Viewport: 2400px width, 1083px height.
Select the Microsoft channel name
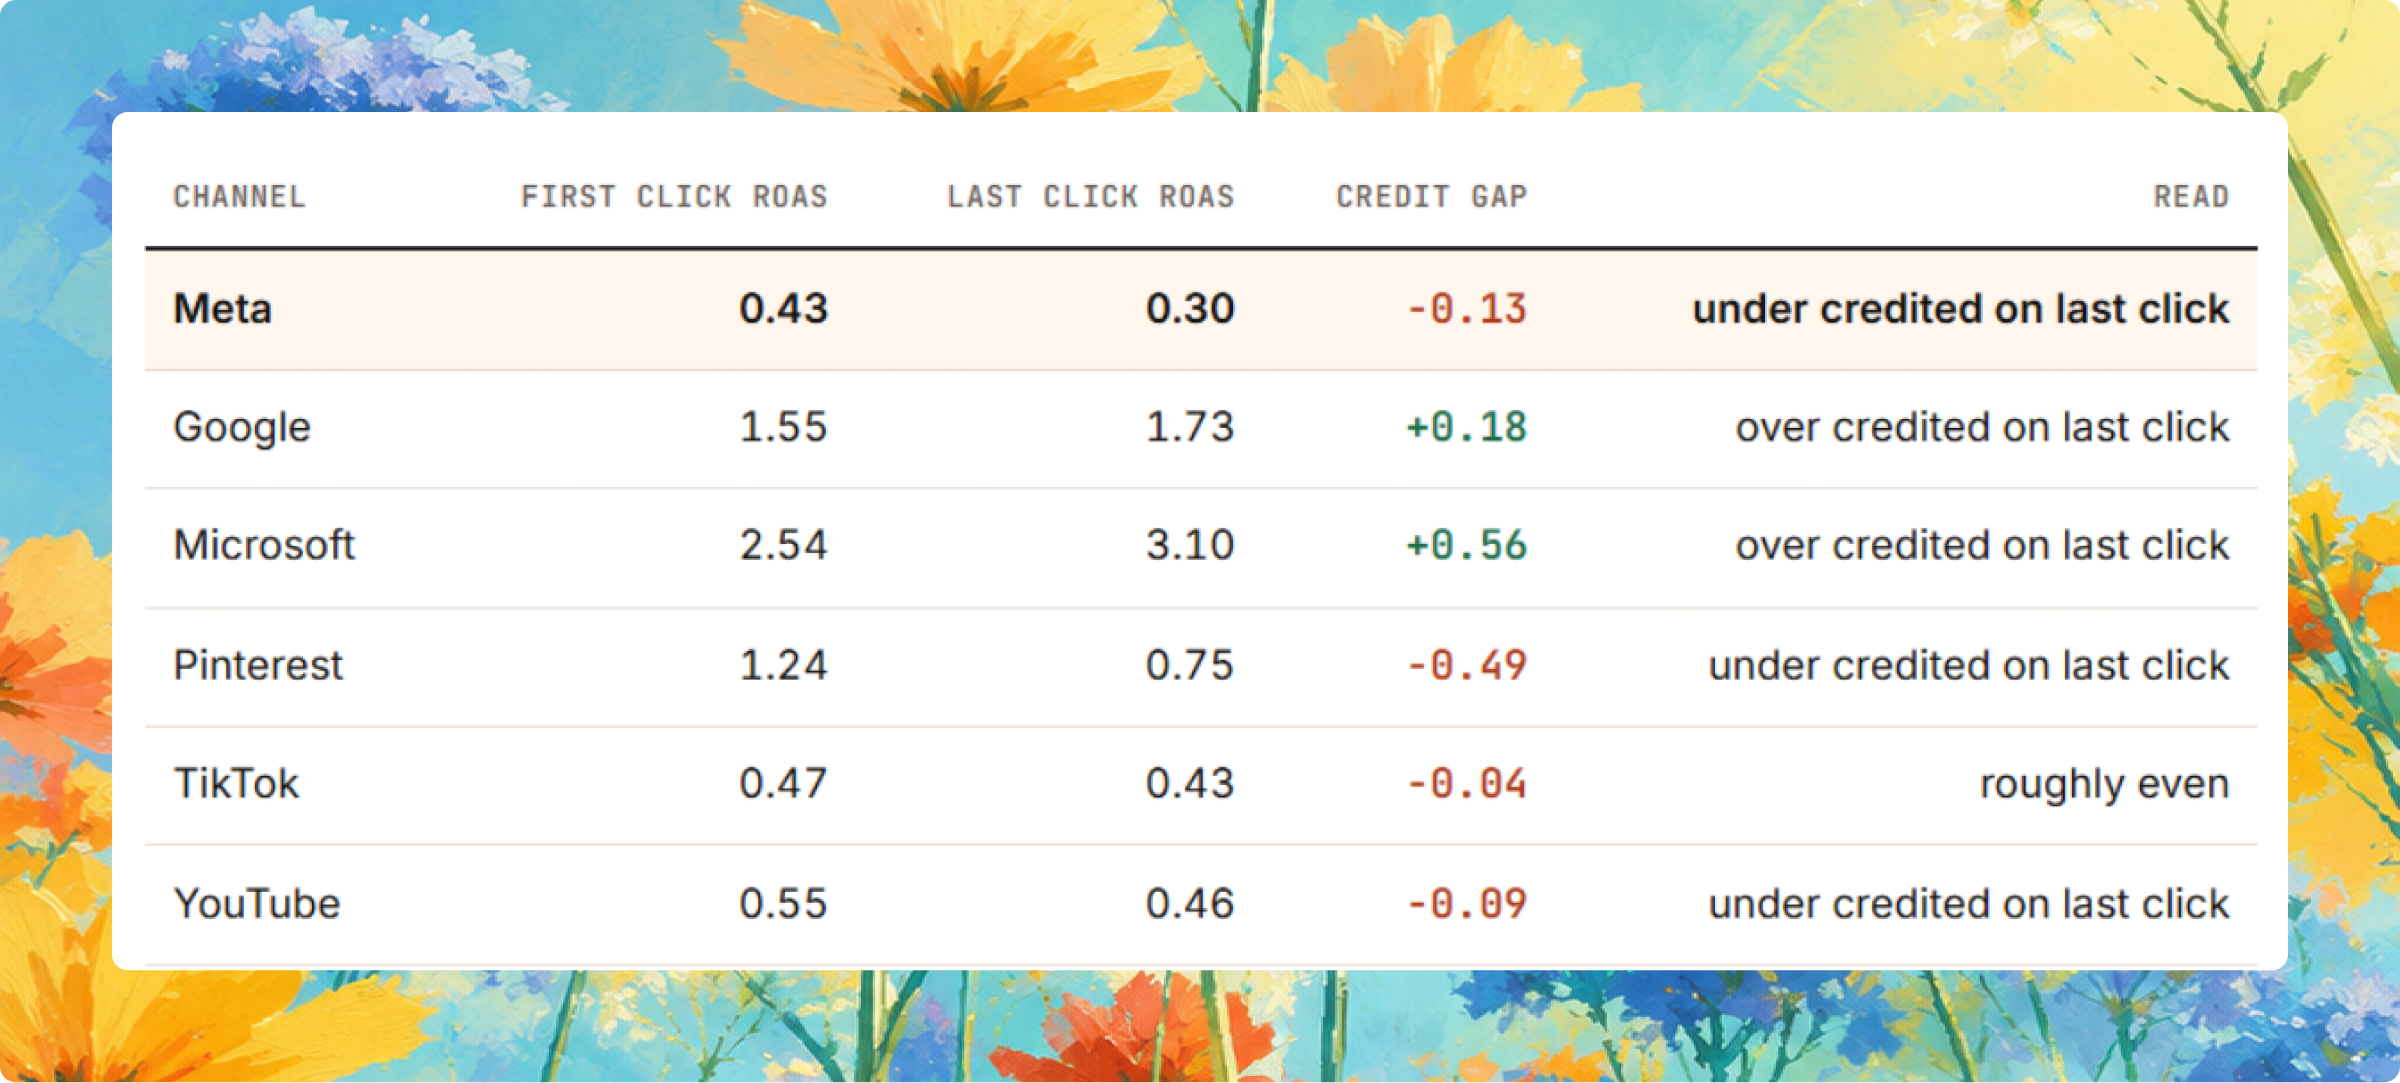coord(264,546)
